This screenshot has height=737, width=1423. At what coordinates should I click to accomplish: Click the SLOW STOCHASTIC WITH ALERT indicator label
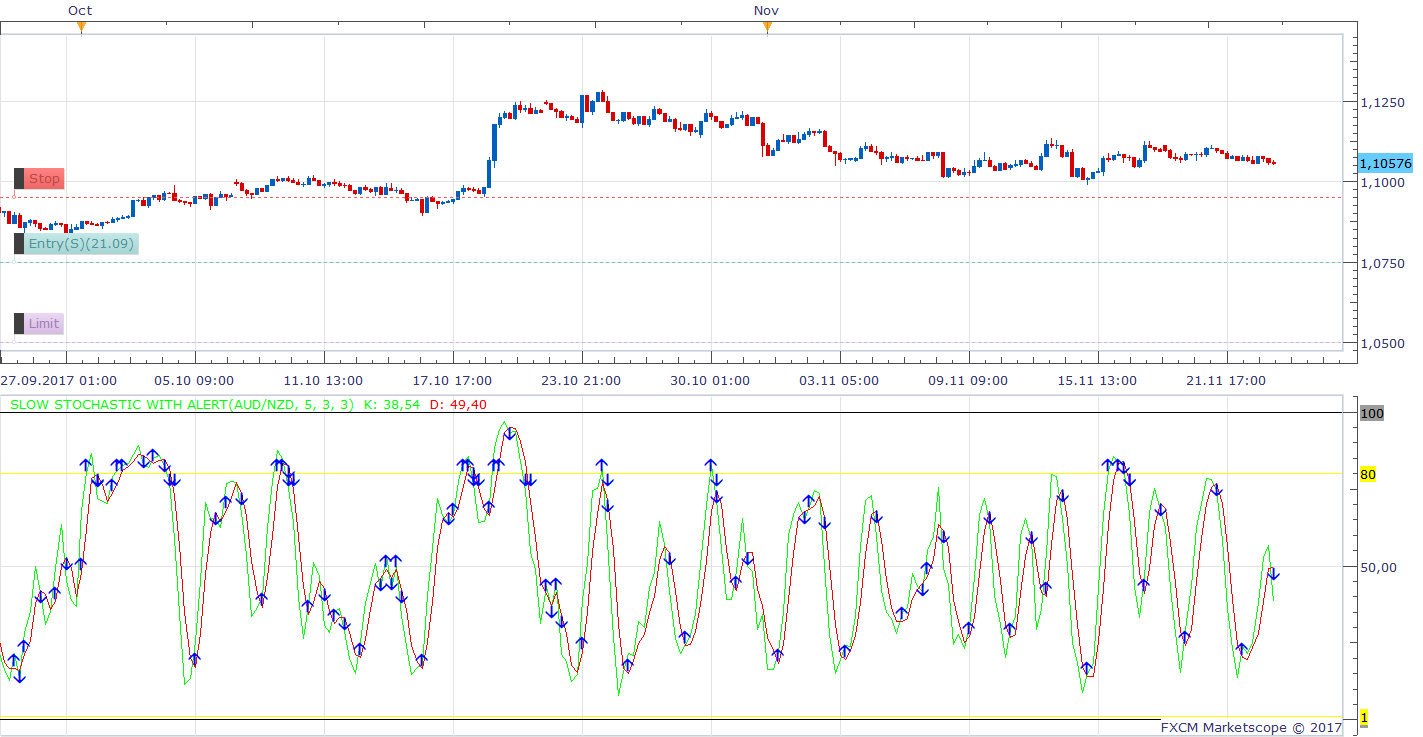click(181, 405)
